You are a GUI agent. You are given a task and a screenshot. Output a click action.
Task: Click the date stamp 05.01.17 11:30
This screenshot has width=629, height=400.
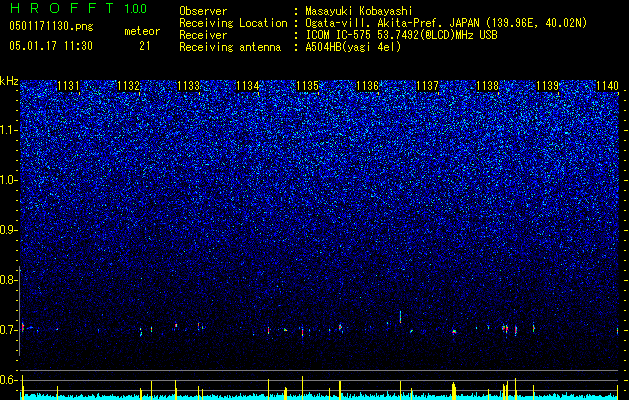click(x=51, y=46)
